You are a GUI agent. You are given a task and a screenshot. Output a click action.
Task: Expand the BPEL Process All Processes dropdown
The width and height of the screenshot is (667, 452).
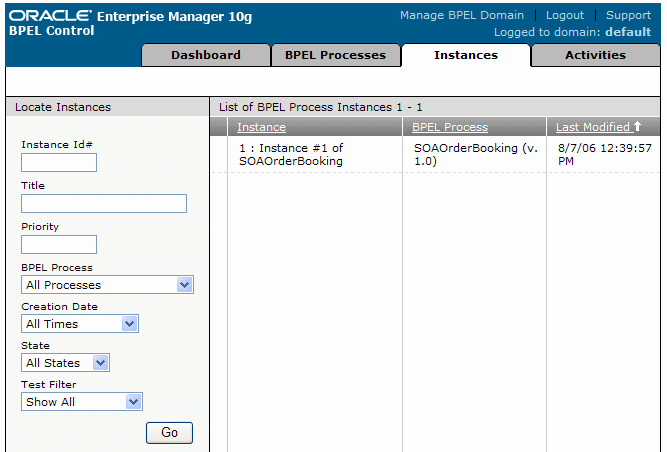(x=107, y=284)
